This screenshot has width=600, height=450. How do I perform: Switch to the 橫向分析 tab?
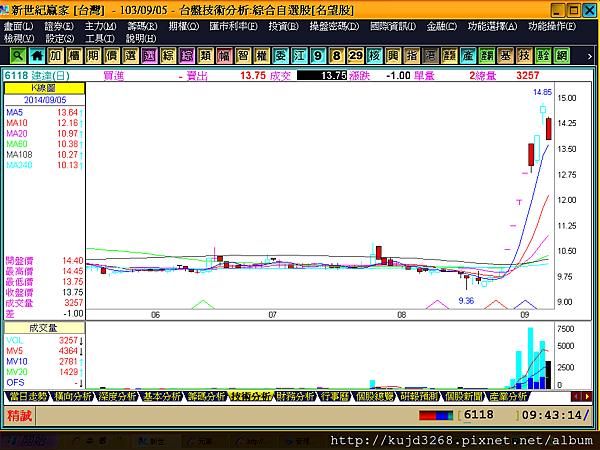pos(72,396)
